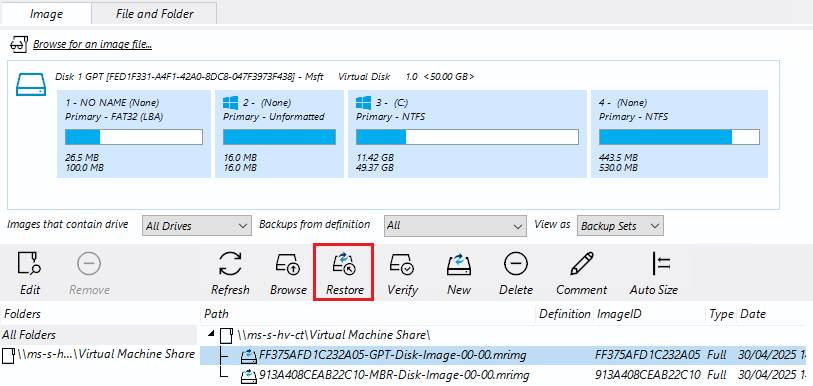
Task: Select partition 2 Unformatted
Action: click(279, 134)
